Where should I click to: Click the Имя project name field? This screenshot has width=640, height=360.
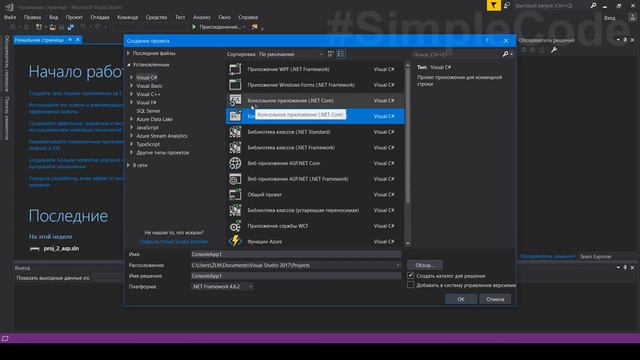click(x=296, y=254)
